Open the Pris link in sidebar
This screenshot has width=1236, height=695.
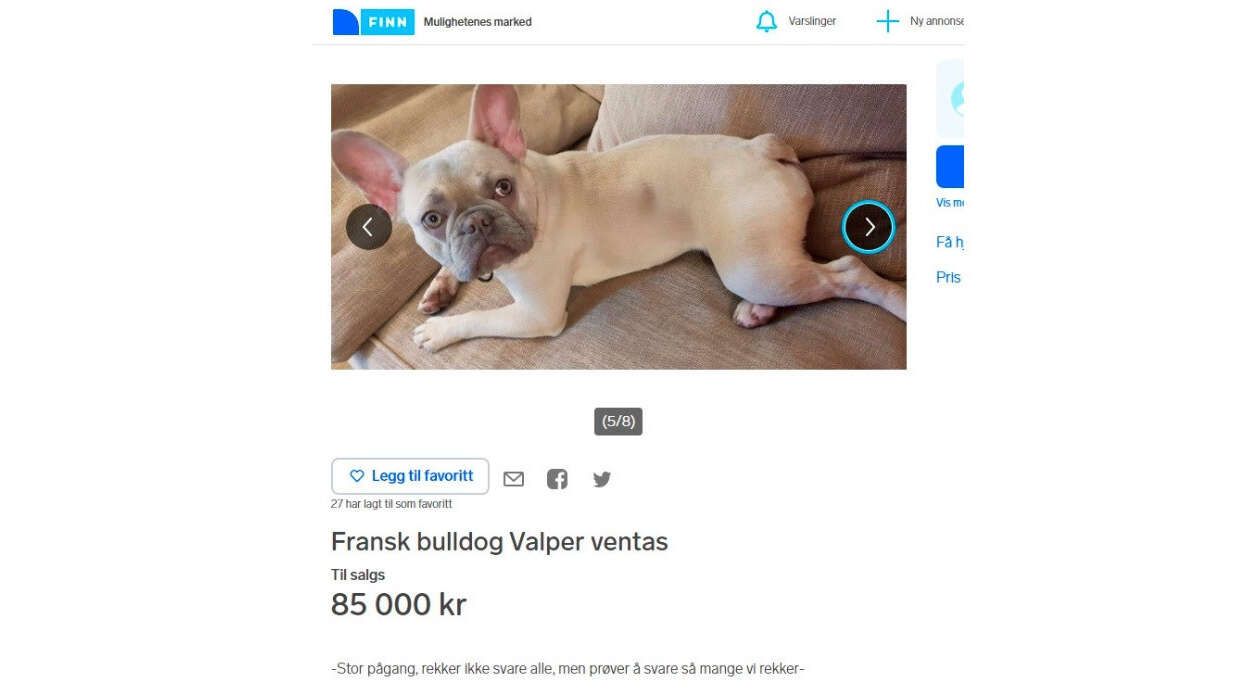tap(948, 277)
